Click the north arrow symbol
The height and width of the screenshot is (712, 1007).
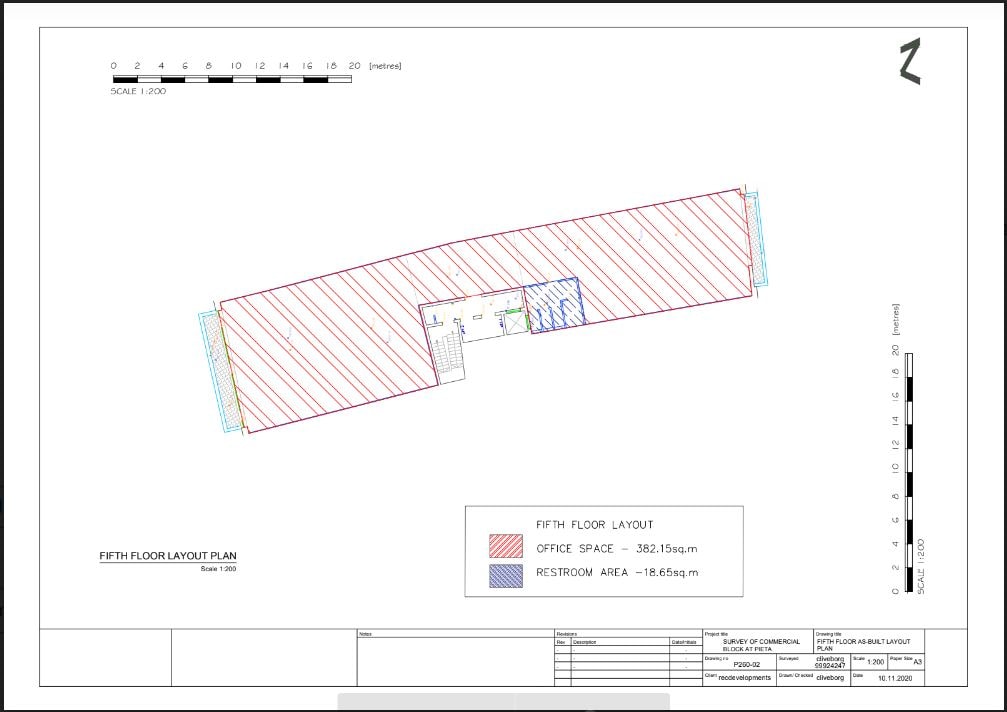click(911, 62)
